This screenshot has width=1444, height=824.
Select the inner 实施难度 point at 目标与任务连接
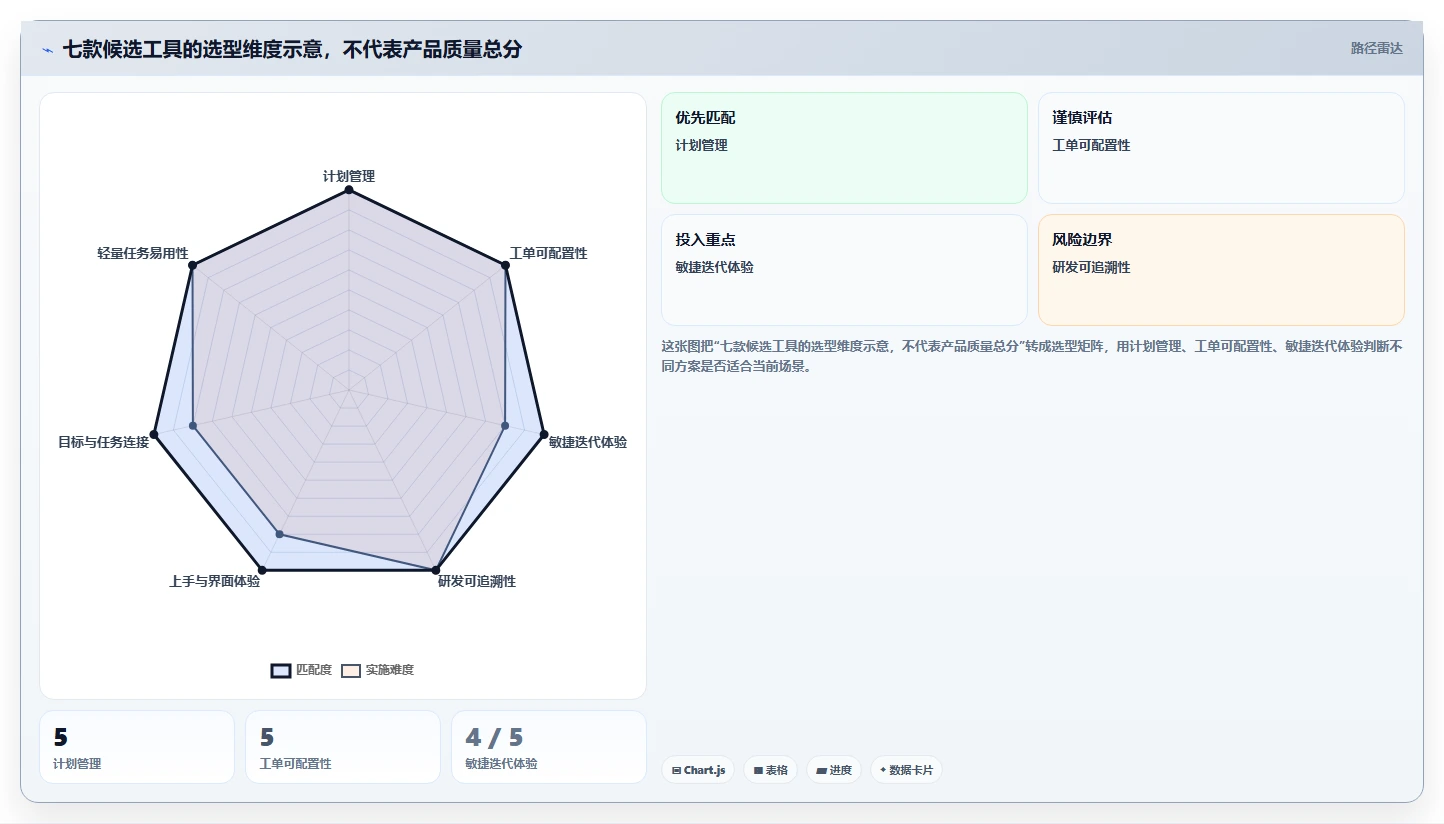tap(193, 426)
